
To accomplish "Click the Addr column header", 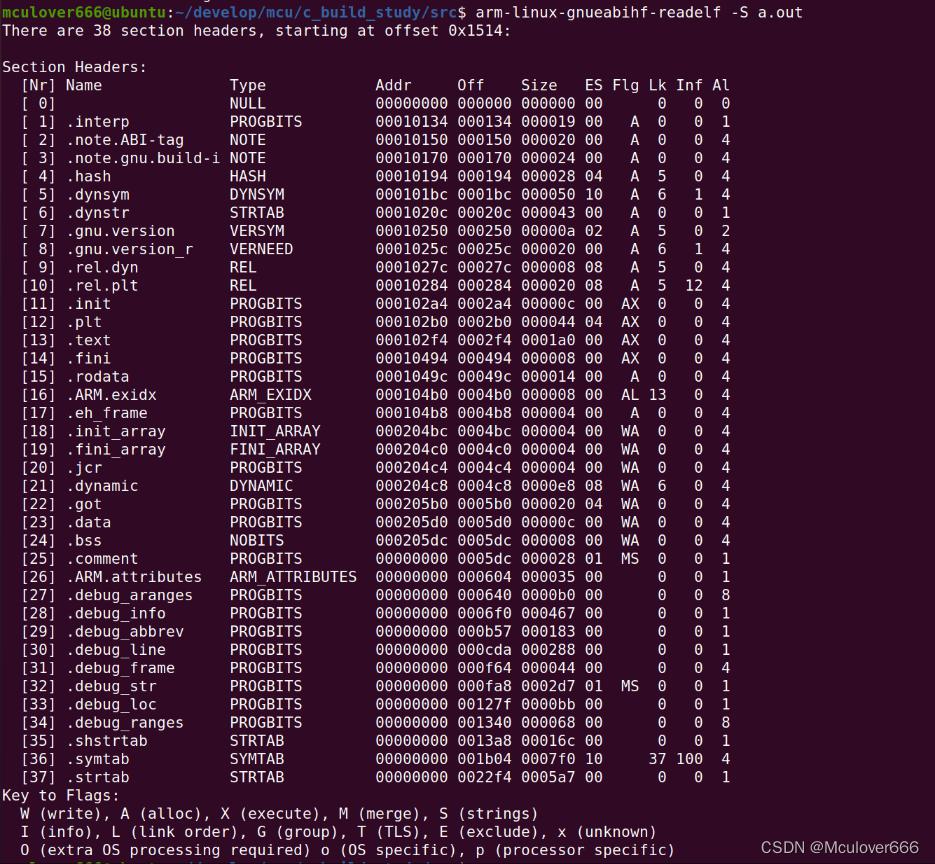I will tap(394, 85).
